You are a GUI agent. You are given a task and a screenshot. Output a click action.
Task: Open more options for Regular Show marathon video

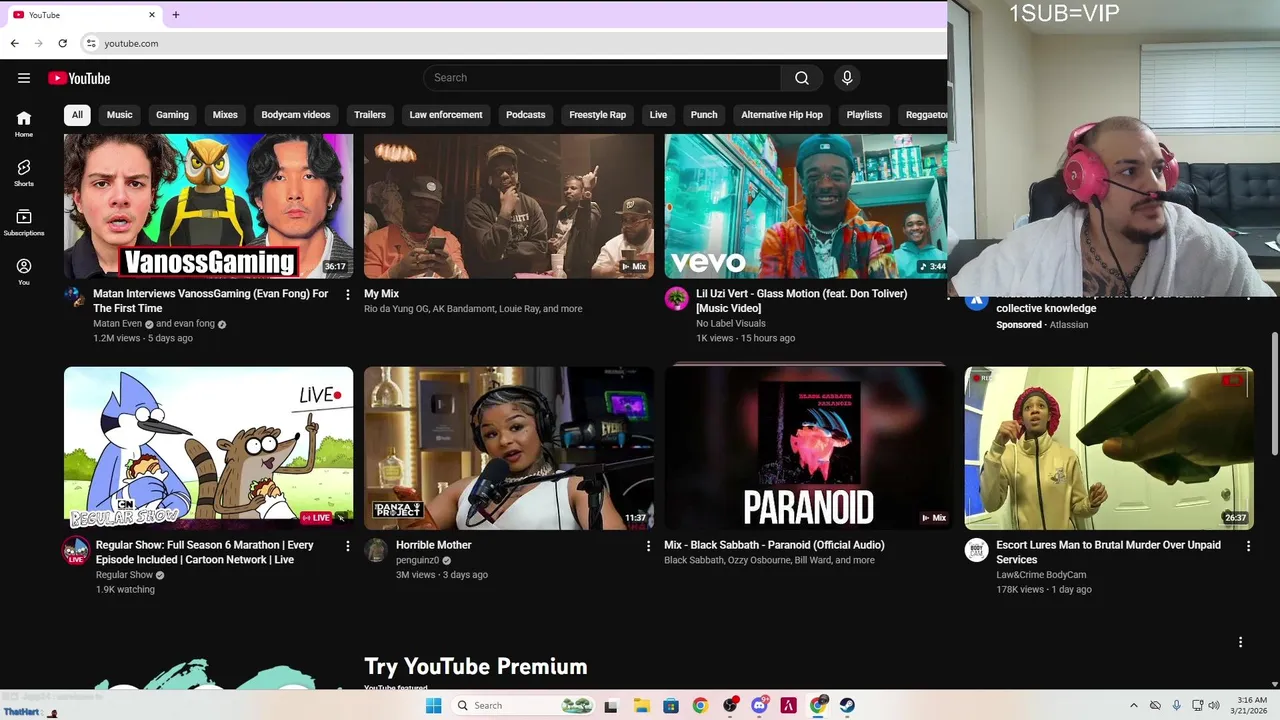[x=348, y=546]
